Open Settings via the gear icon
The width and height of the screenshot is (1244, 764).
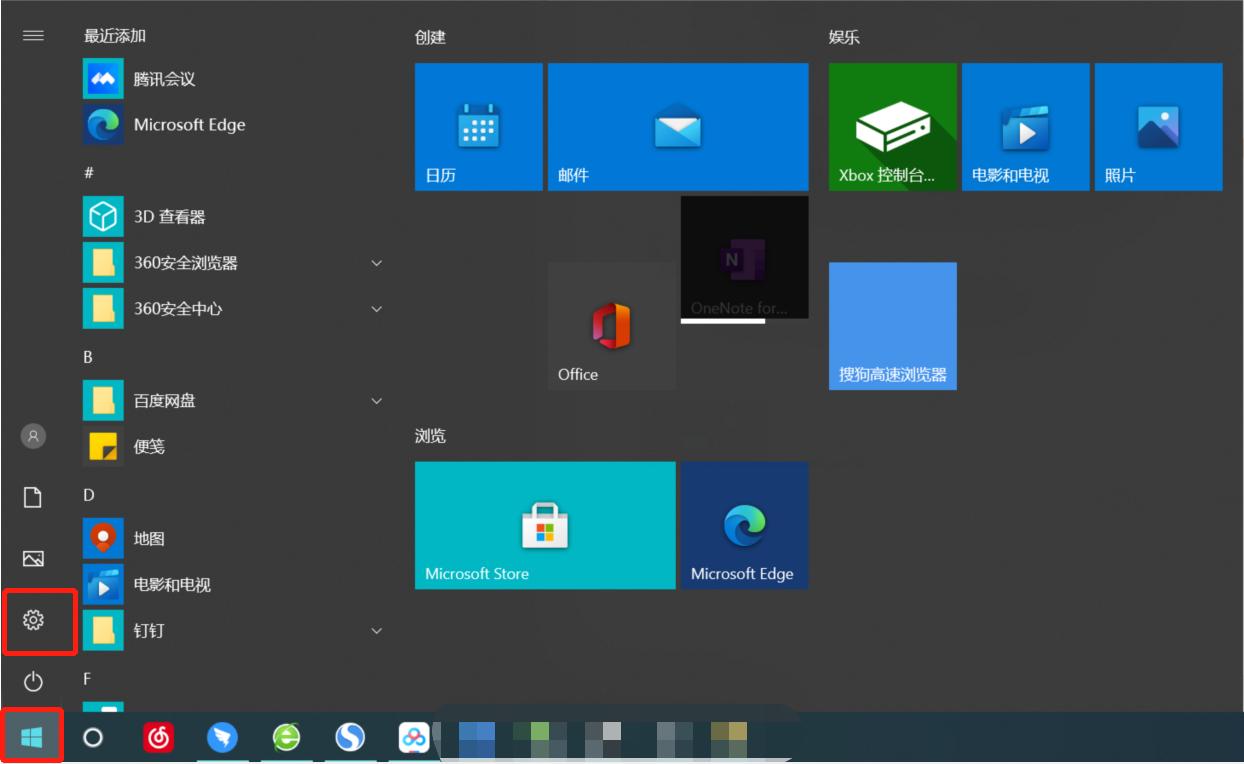click(x=33, y=621)
